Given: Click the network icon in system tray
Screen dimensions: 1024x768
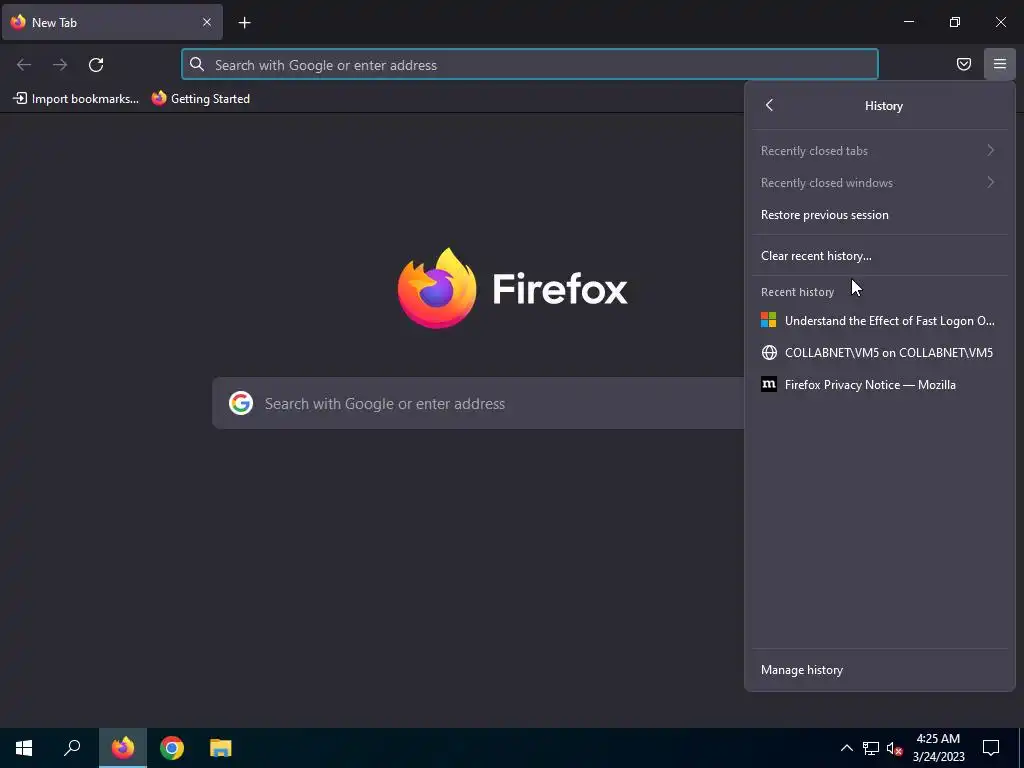Looking at the screenshot, I should tap(871, 748).
